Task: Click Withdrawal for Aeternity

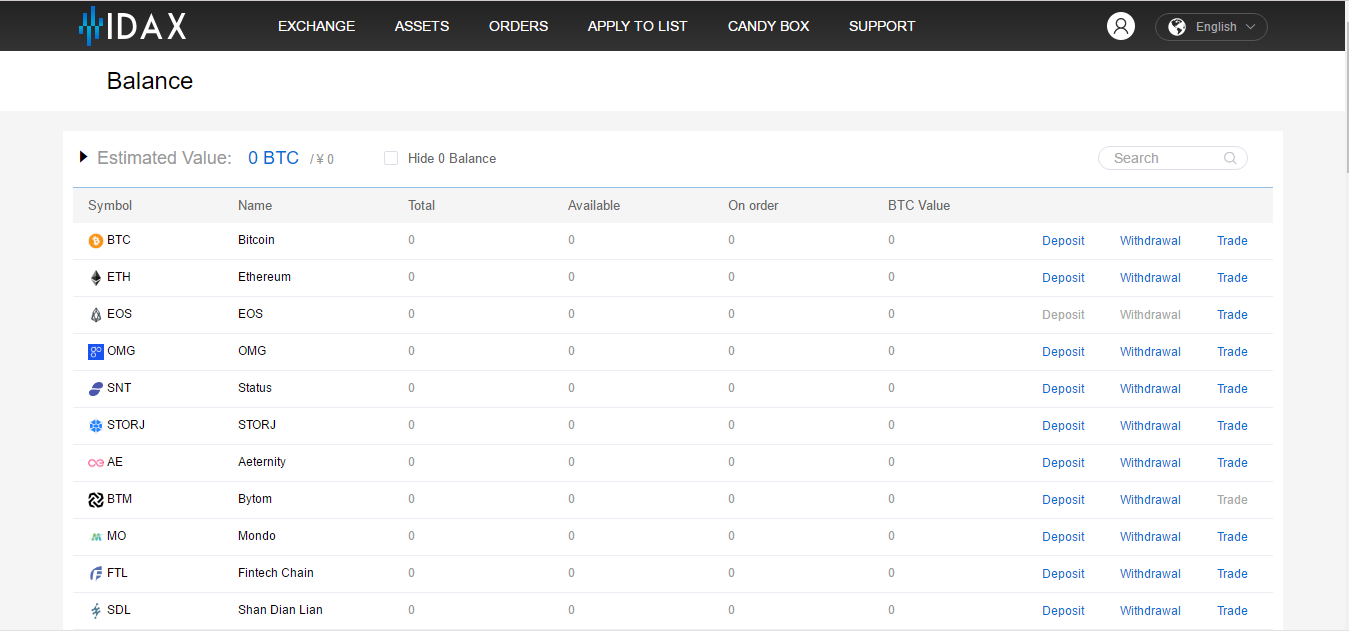Action: (1150, 463)
